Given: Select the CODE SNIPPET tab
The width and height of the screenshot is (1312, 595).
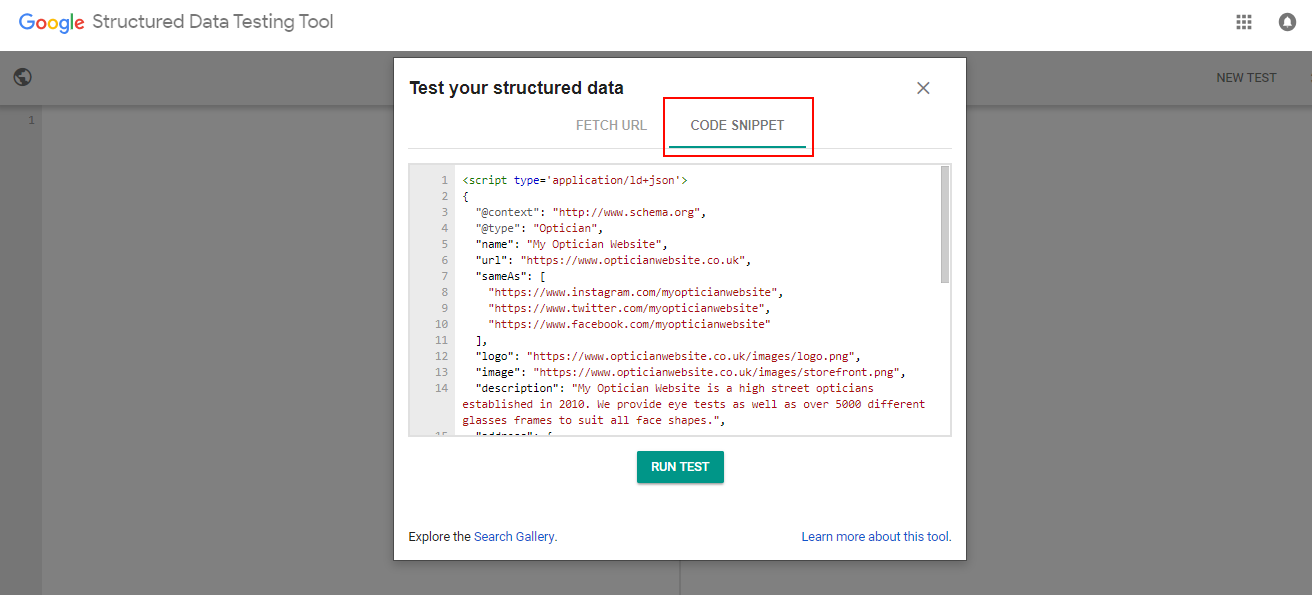Looking at the screenshot, I should pyautogui.click(x=738, y=124).
